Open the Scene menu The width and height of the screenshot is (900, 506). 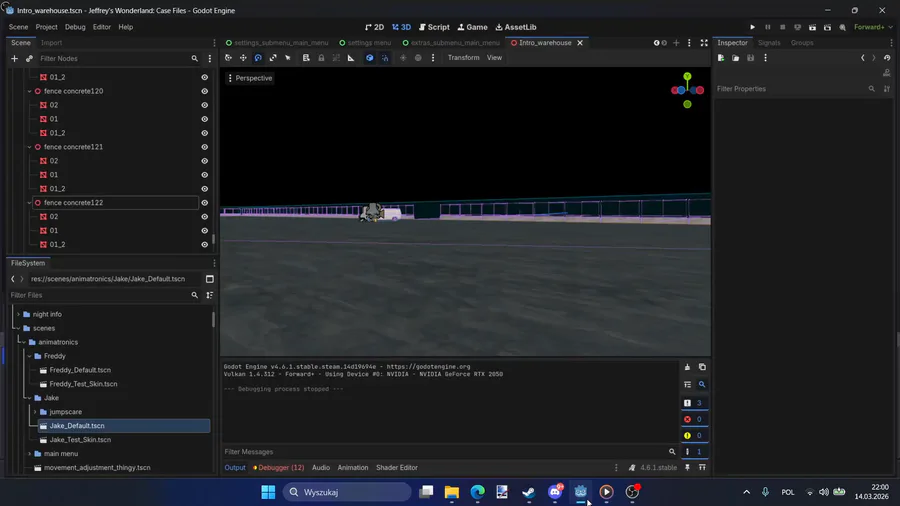(18, 27)
